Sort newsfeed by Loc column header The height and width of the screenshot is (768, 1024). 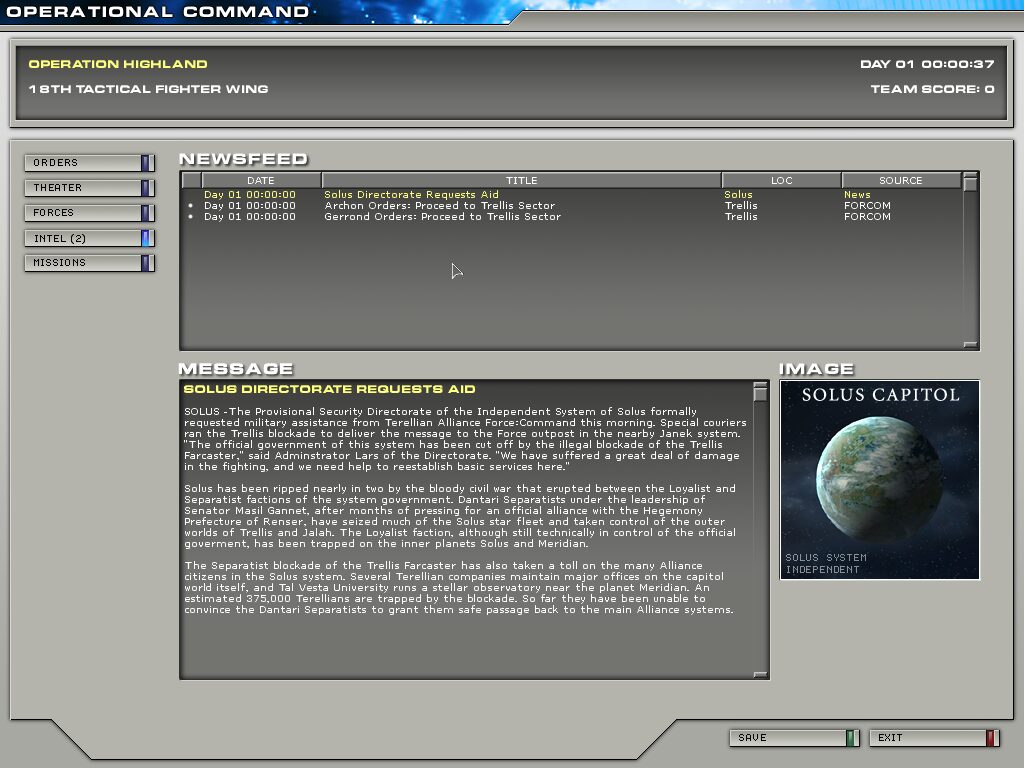[781, 180]
